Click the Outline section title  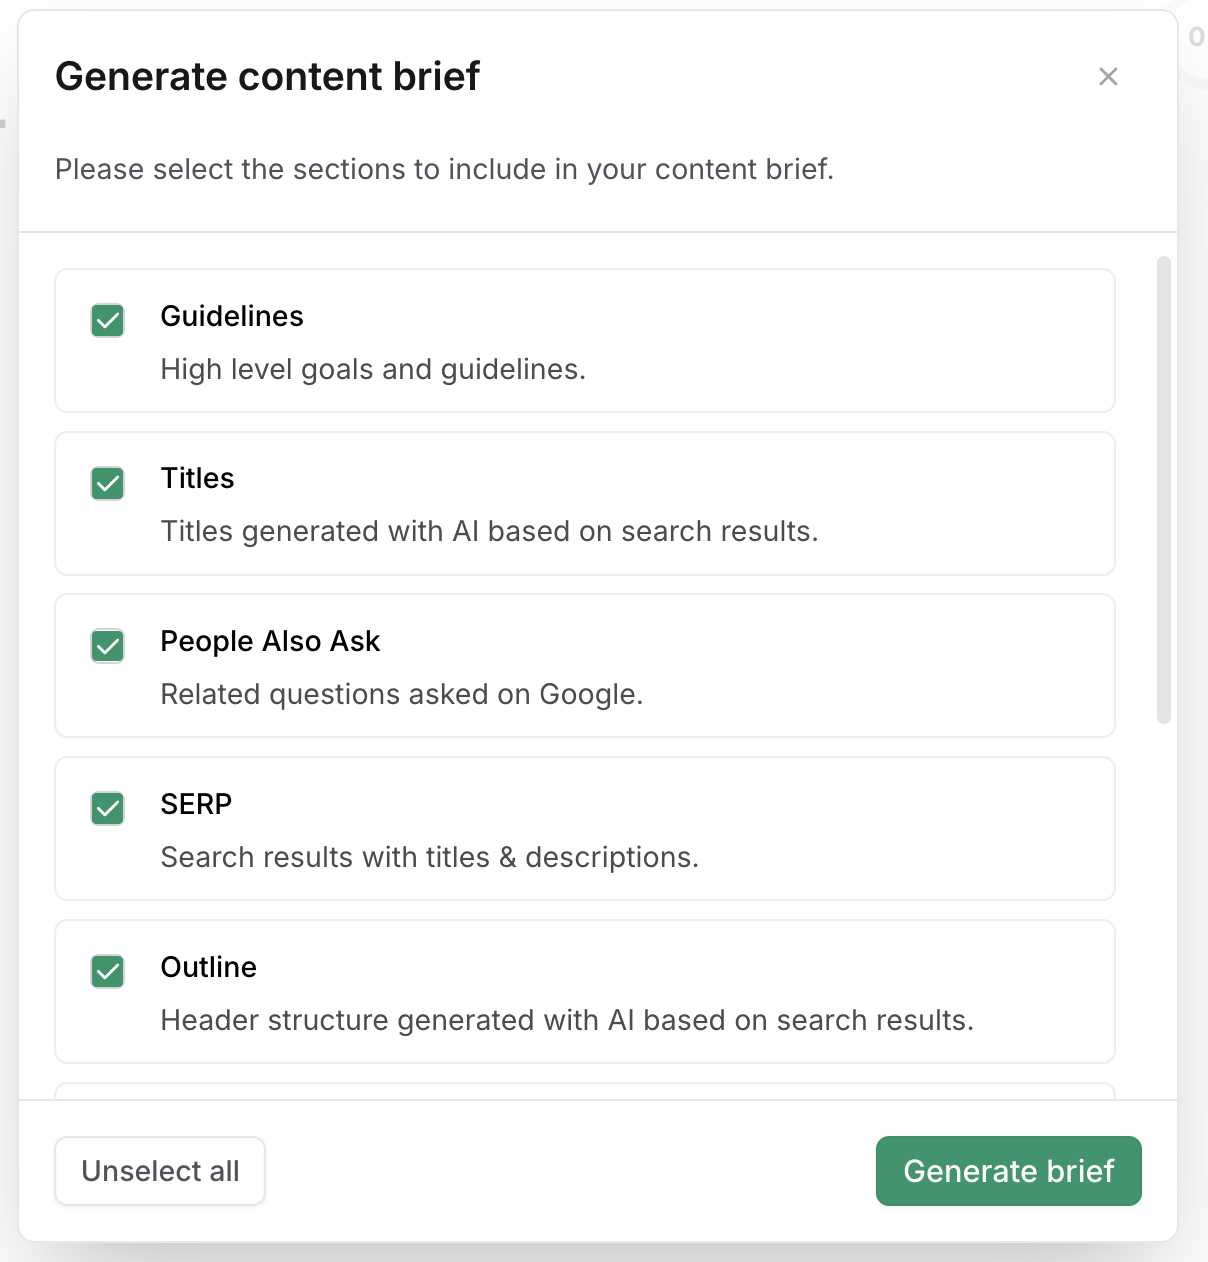pyautogui.click(x=209, y=967)
